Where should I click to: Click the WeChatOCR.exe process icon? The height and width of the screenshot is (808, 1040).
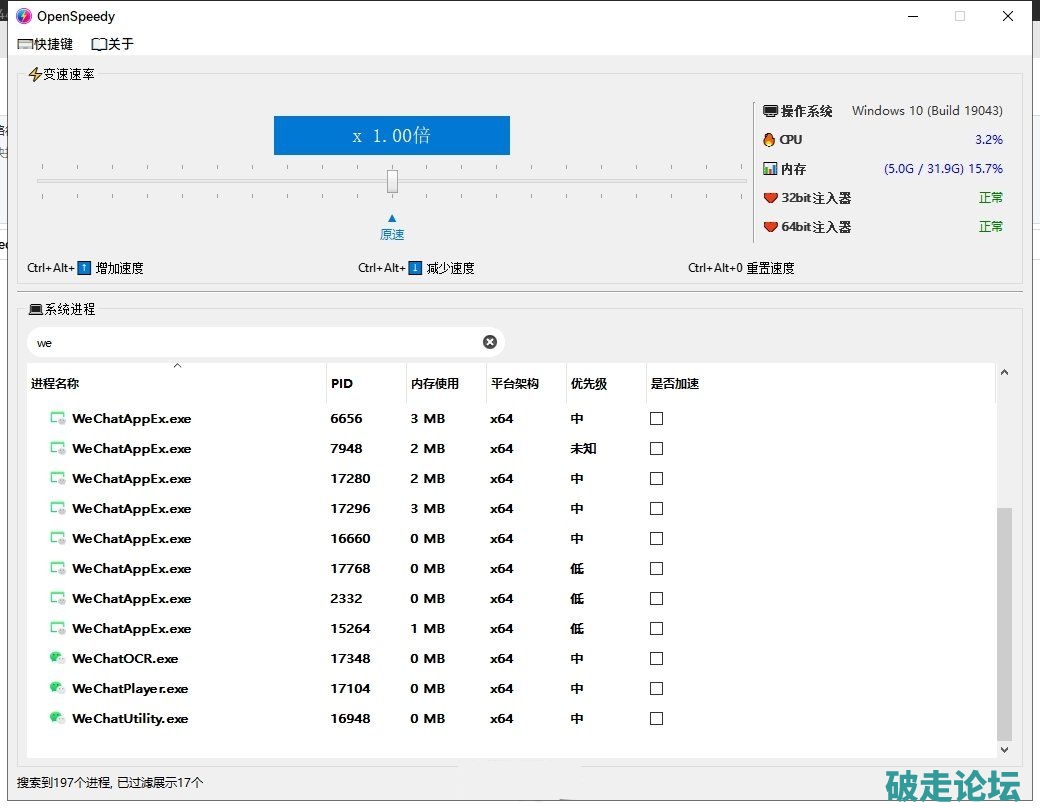coord(57,658)
